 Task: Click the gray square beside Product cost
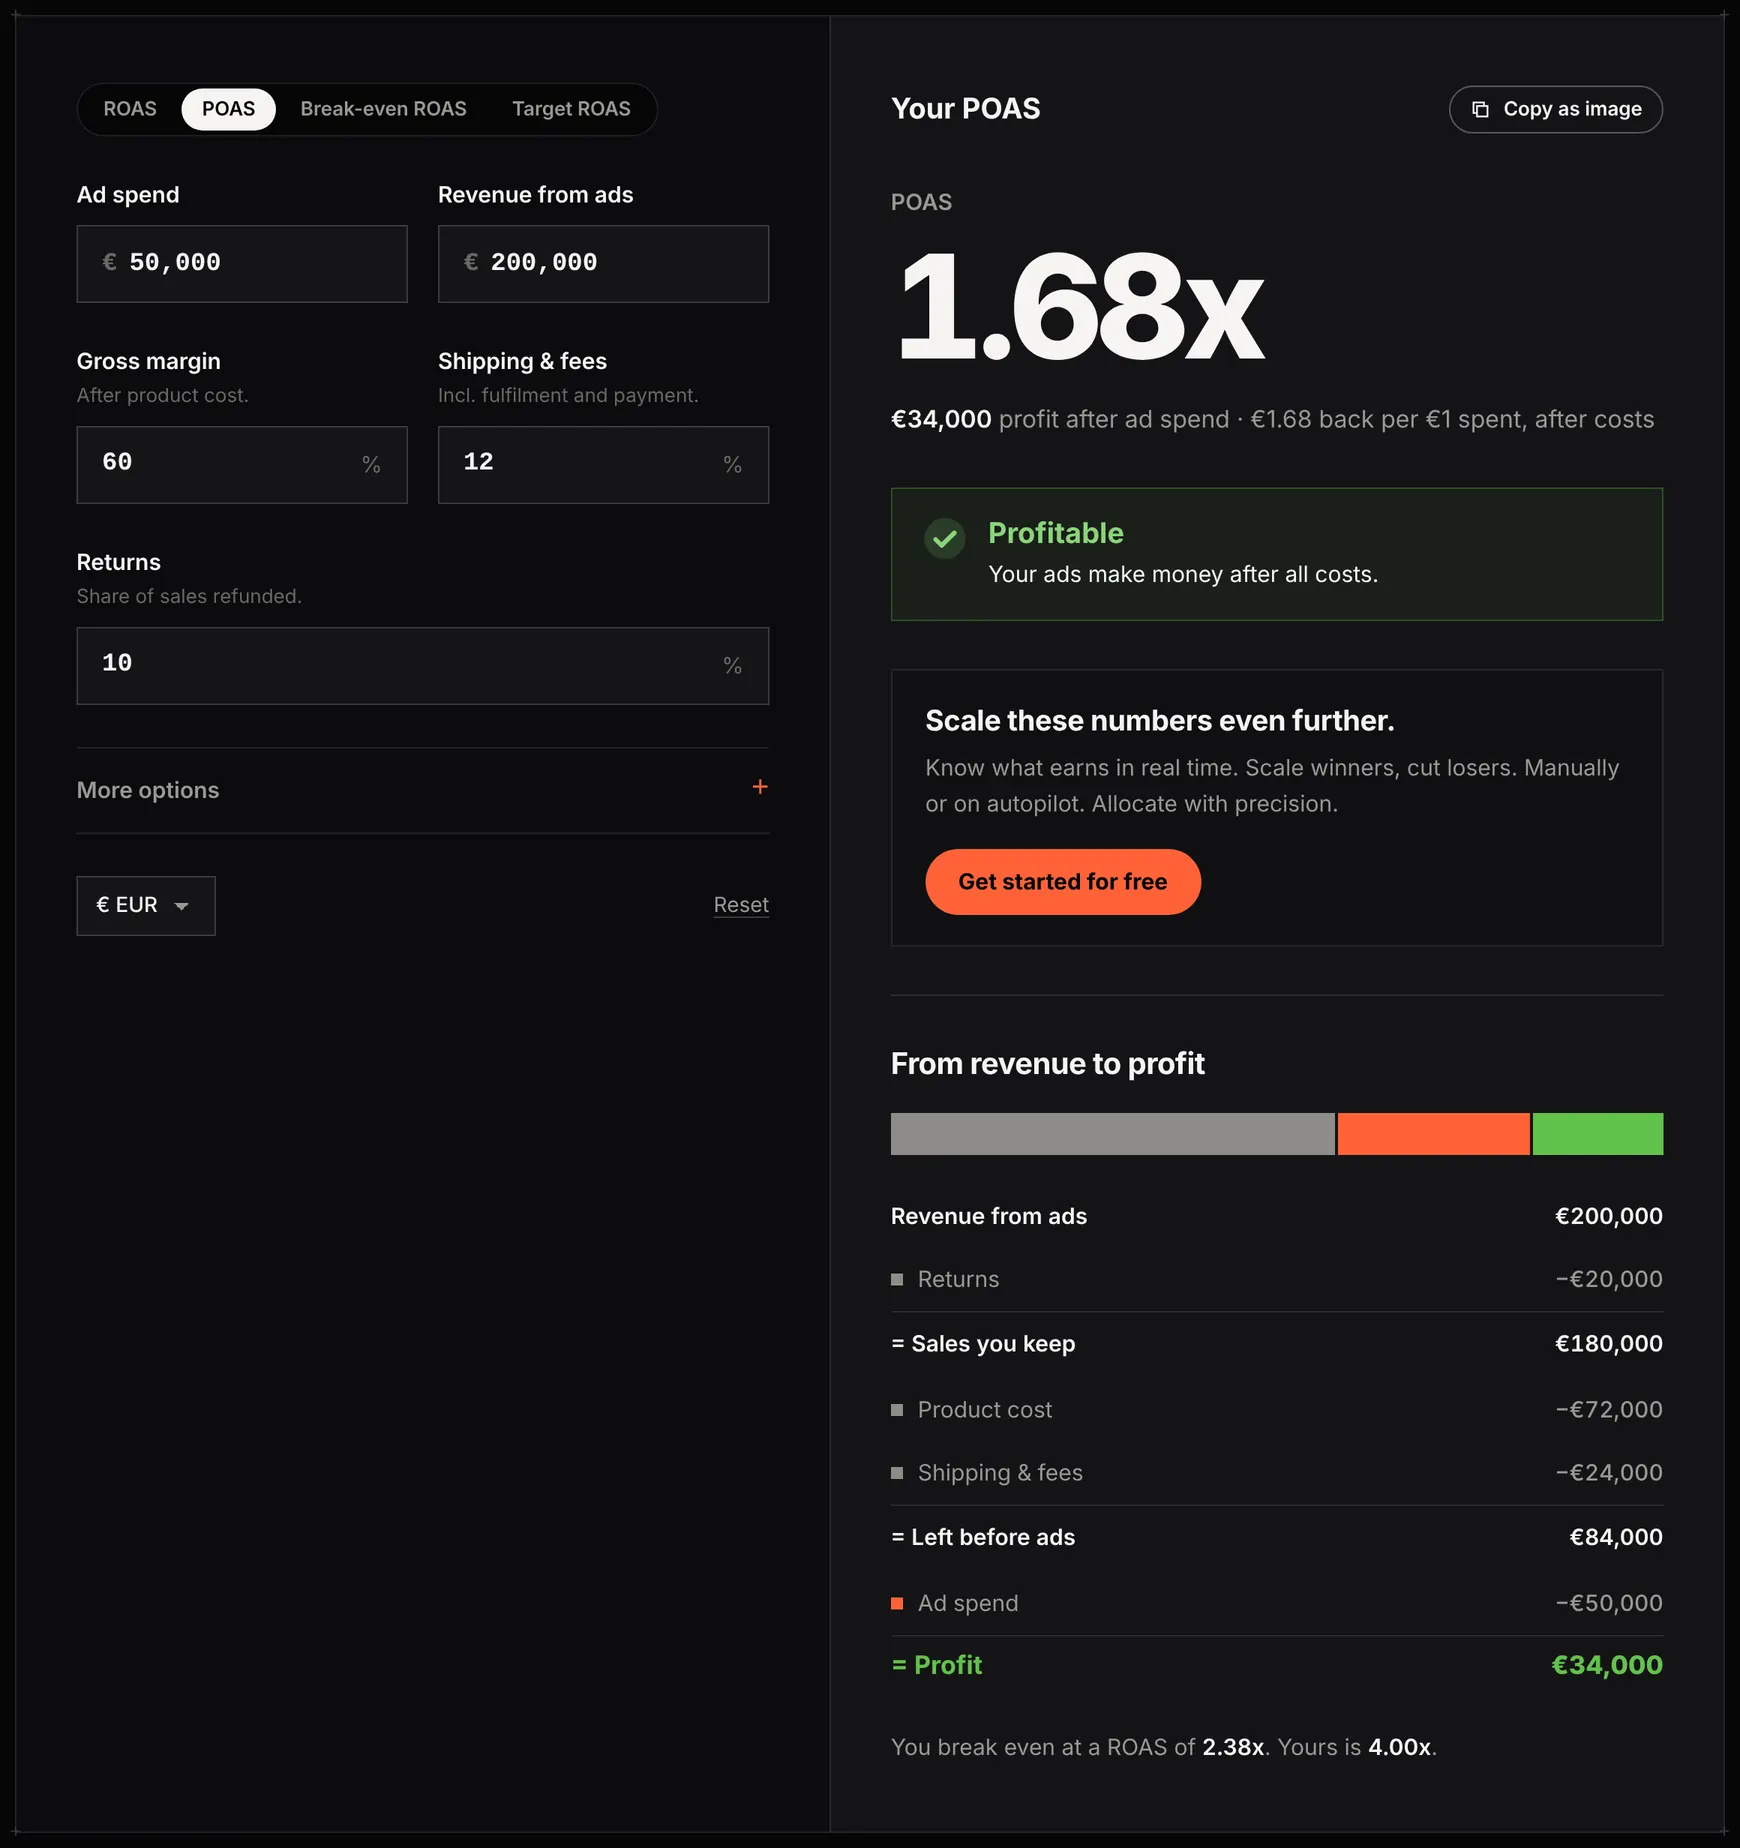pos(897,1410)
